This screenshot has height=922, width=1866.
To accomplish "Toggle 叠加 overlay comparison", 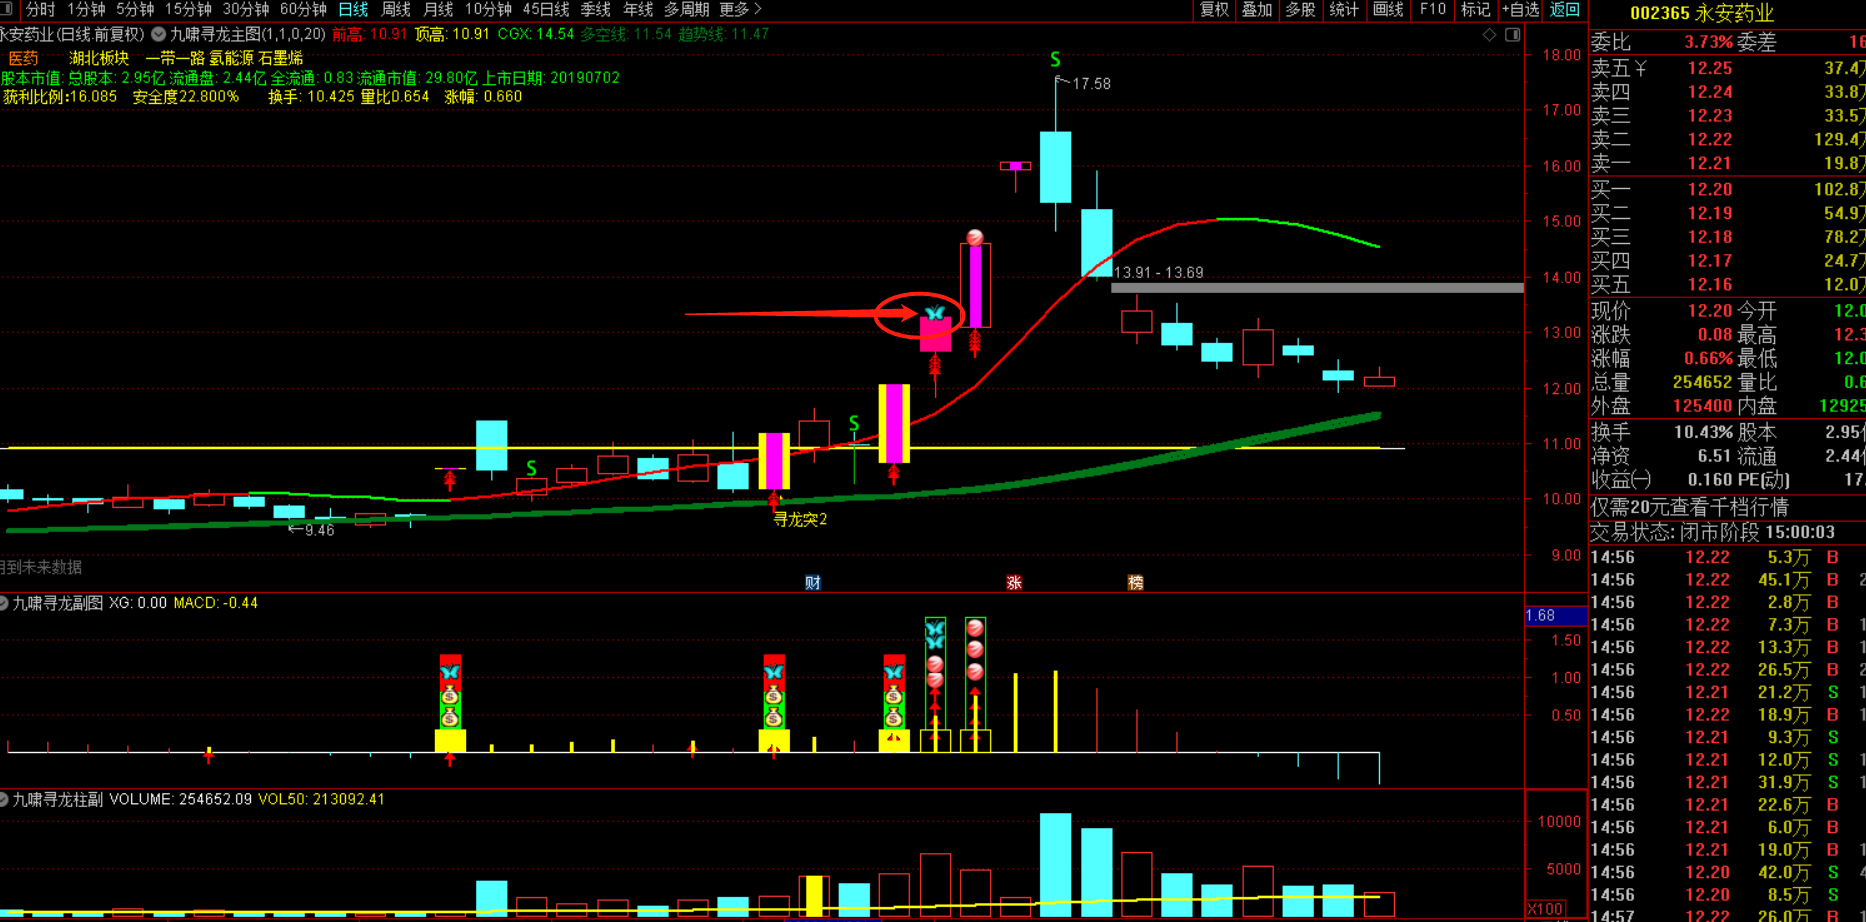I will (1257, 10).
